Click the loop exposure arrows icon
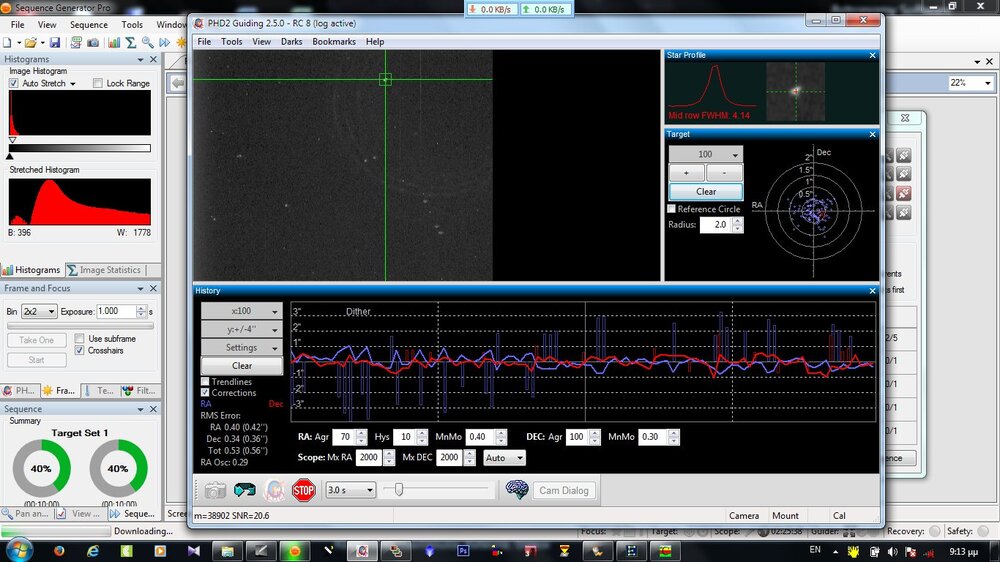Image resolution: width=1000 pixels, height=562 pixels. pos(244,490)
